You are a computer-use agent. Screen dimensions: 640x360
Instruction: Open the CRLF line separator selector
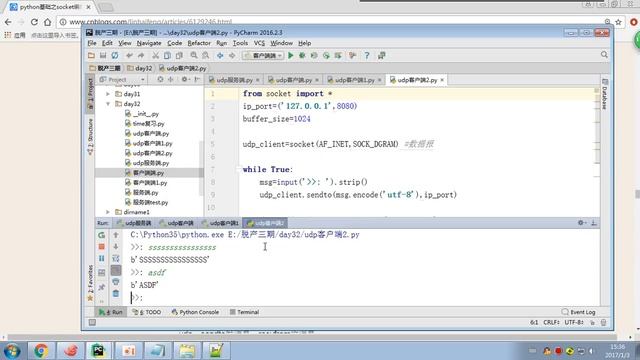tap(551, 322)
